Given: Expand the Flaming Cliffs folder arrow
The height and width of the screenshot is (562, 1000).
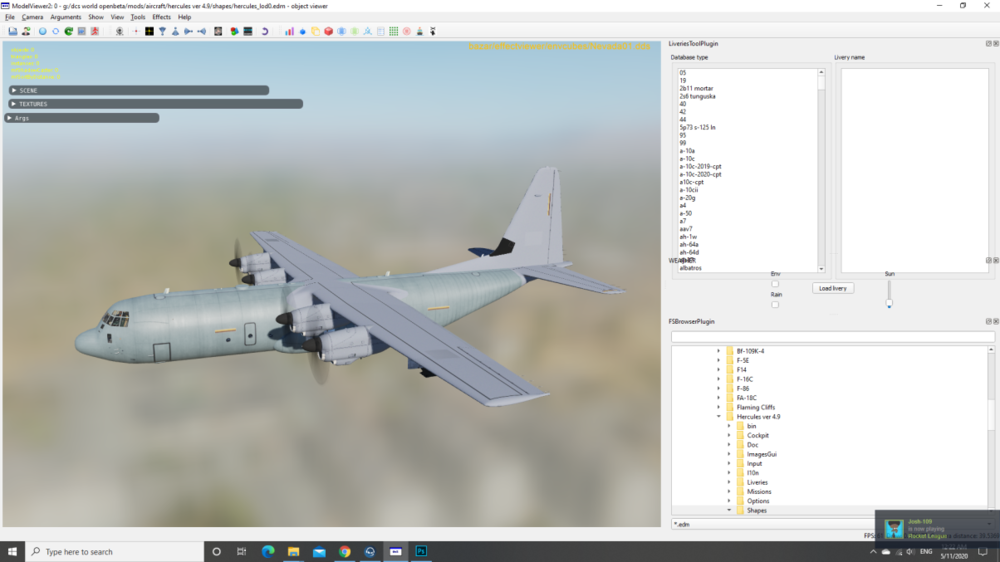Looking at the screenshot, I should pyautogui.click(x=718, y=407).
